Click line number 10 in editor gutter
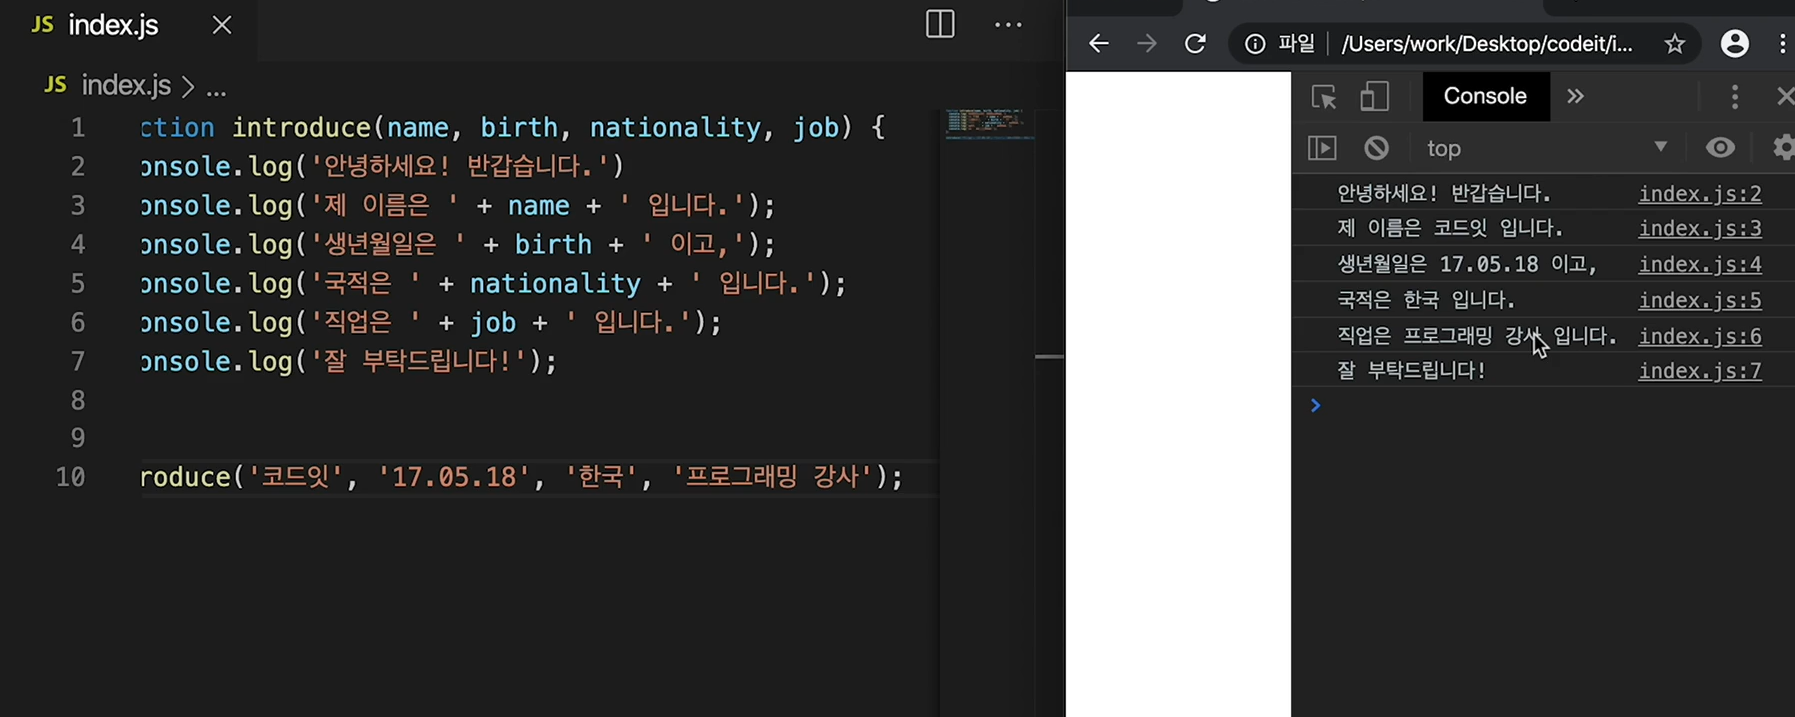 pos(70,477)
